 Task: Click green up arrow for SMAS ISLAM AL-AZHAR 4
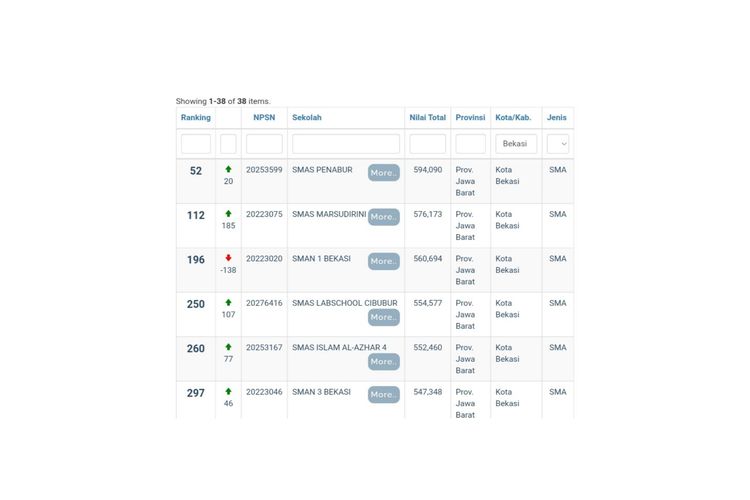[228, 347]
